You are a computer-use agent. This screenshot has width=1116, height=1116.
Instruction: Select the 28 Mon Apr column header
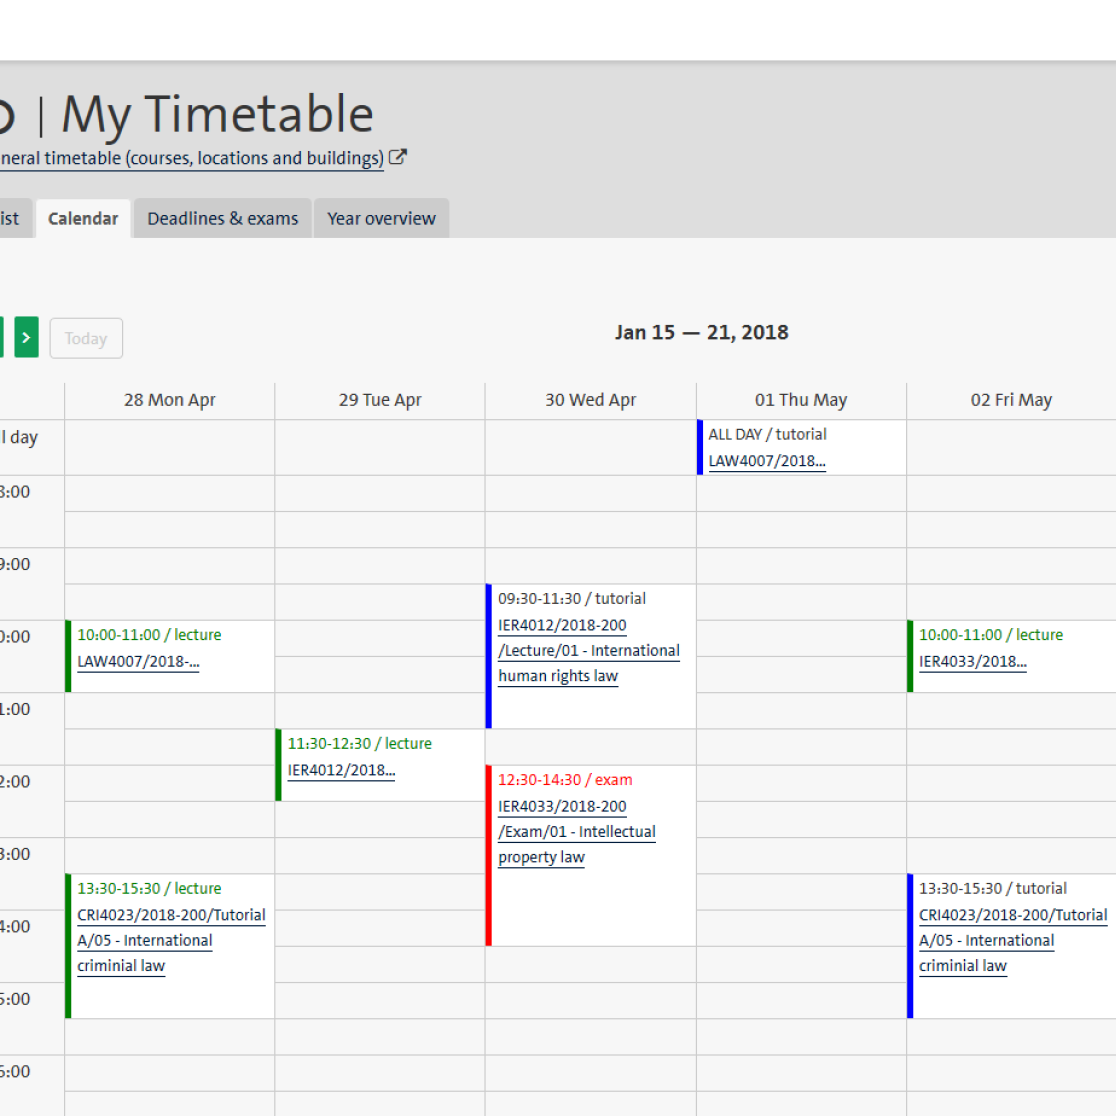[169, 400]
